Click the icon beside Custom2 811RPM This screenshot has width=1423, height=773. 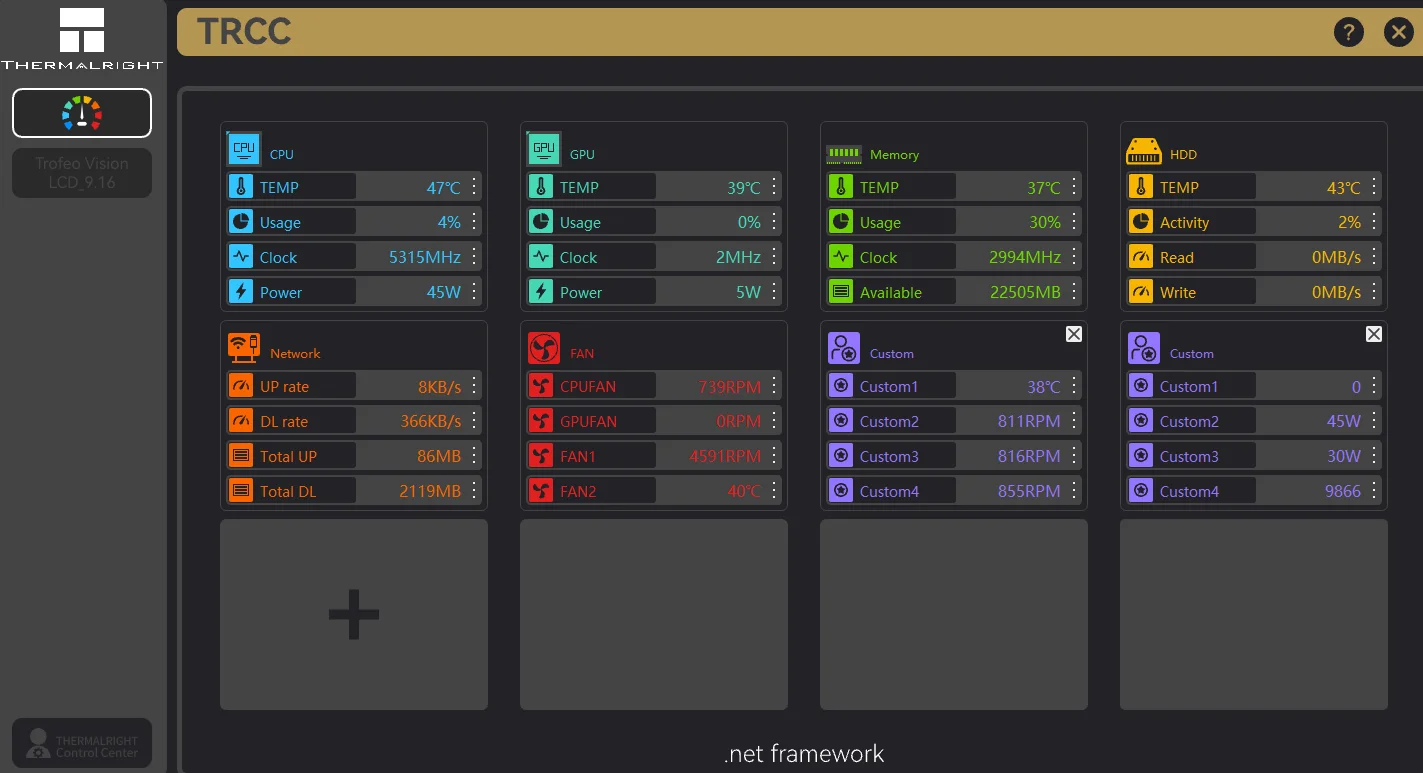tap(841, 421)
